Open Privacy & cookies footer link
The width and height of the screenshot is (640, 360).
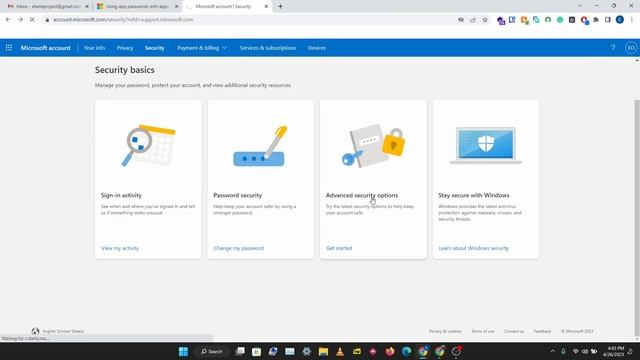click(445, 331)
